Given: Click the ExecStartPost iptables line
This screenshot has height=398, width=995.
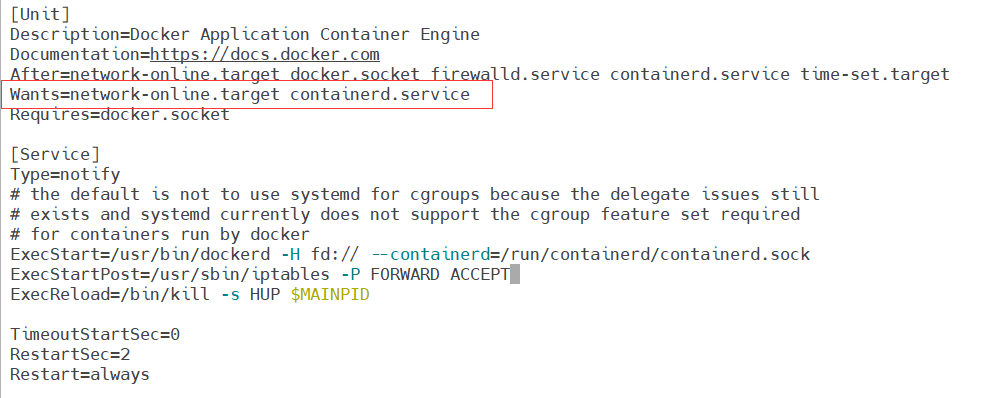Looking at the screenshot, I should (x=260, y=275).
